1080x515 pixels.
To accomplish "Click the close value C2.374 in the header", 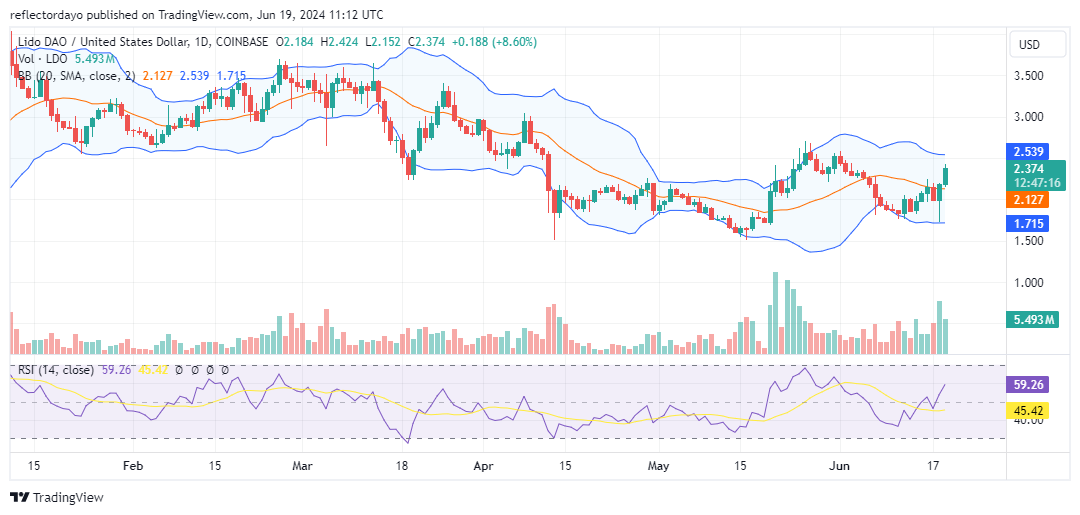I will click(x=427, y=42).
